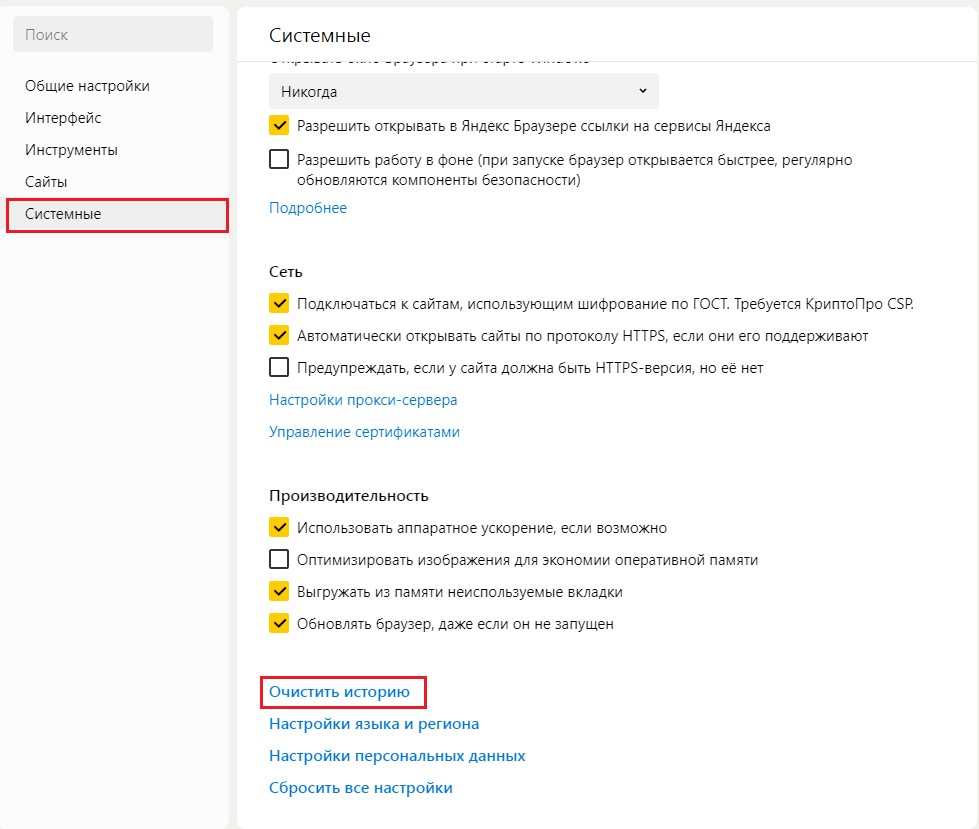Open Общие настройки section
This screenshot has width=979, height=829.
(x=87, y=86)
